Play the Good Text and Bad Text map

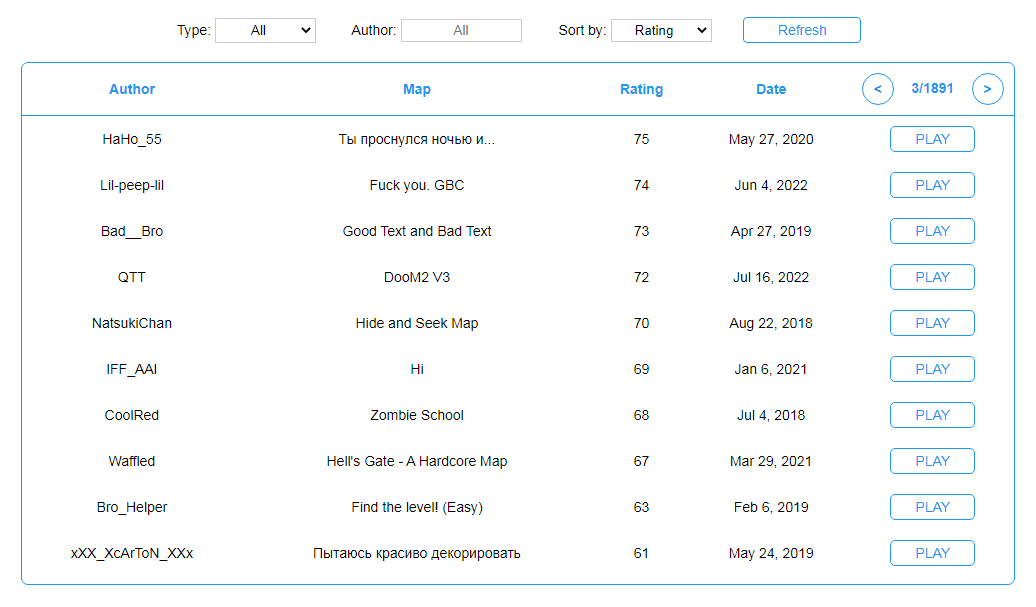[x=932, y=231]
